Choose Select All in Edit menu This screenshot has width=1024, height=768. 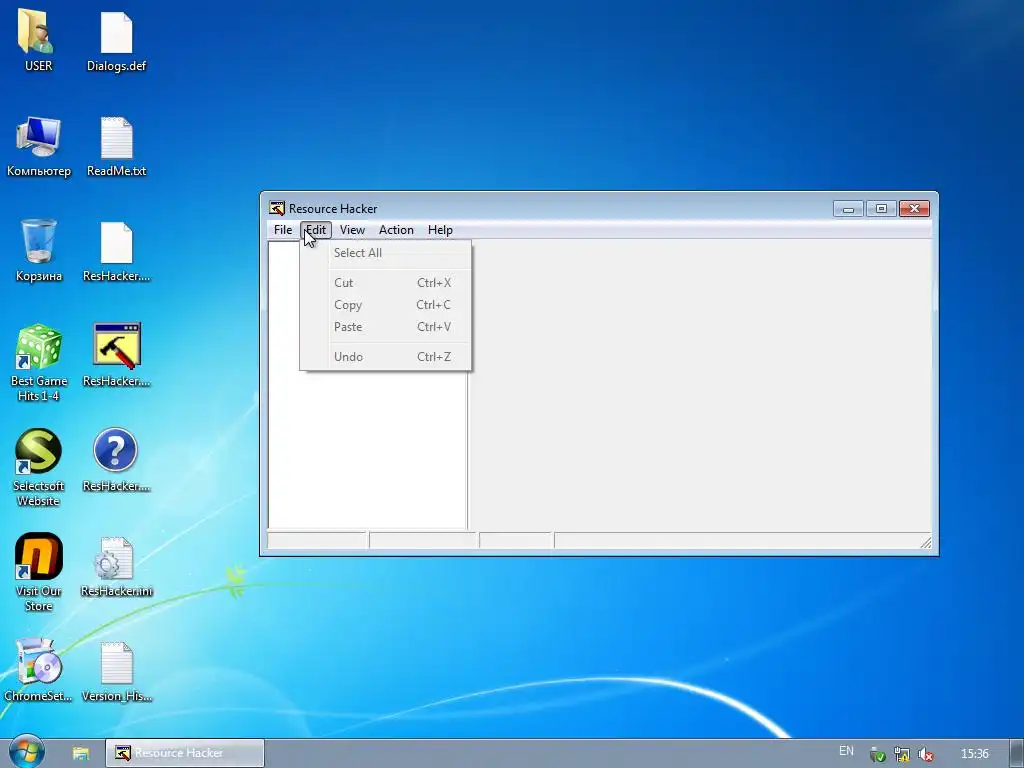coord(386,253)
